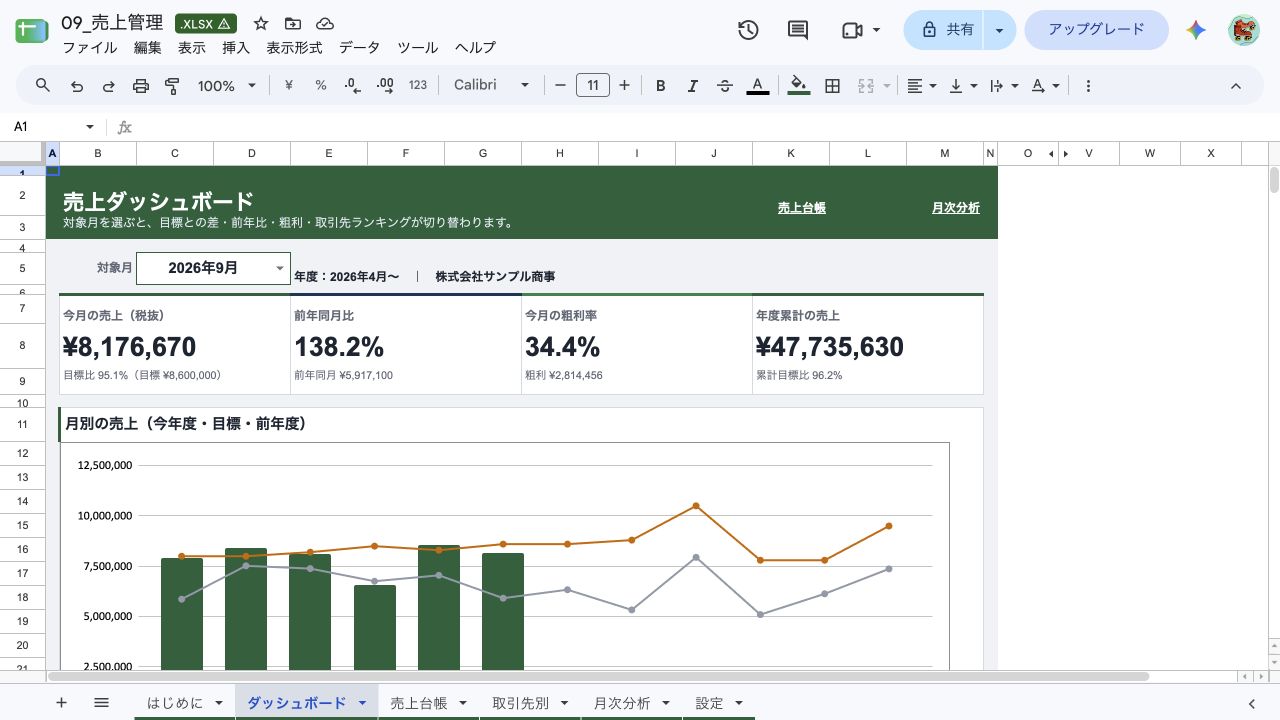The image size is (1280, 720).
Task: Decrease decimal places
Action: (352, 86)
